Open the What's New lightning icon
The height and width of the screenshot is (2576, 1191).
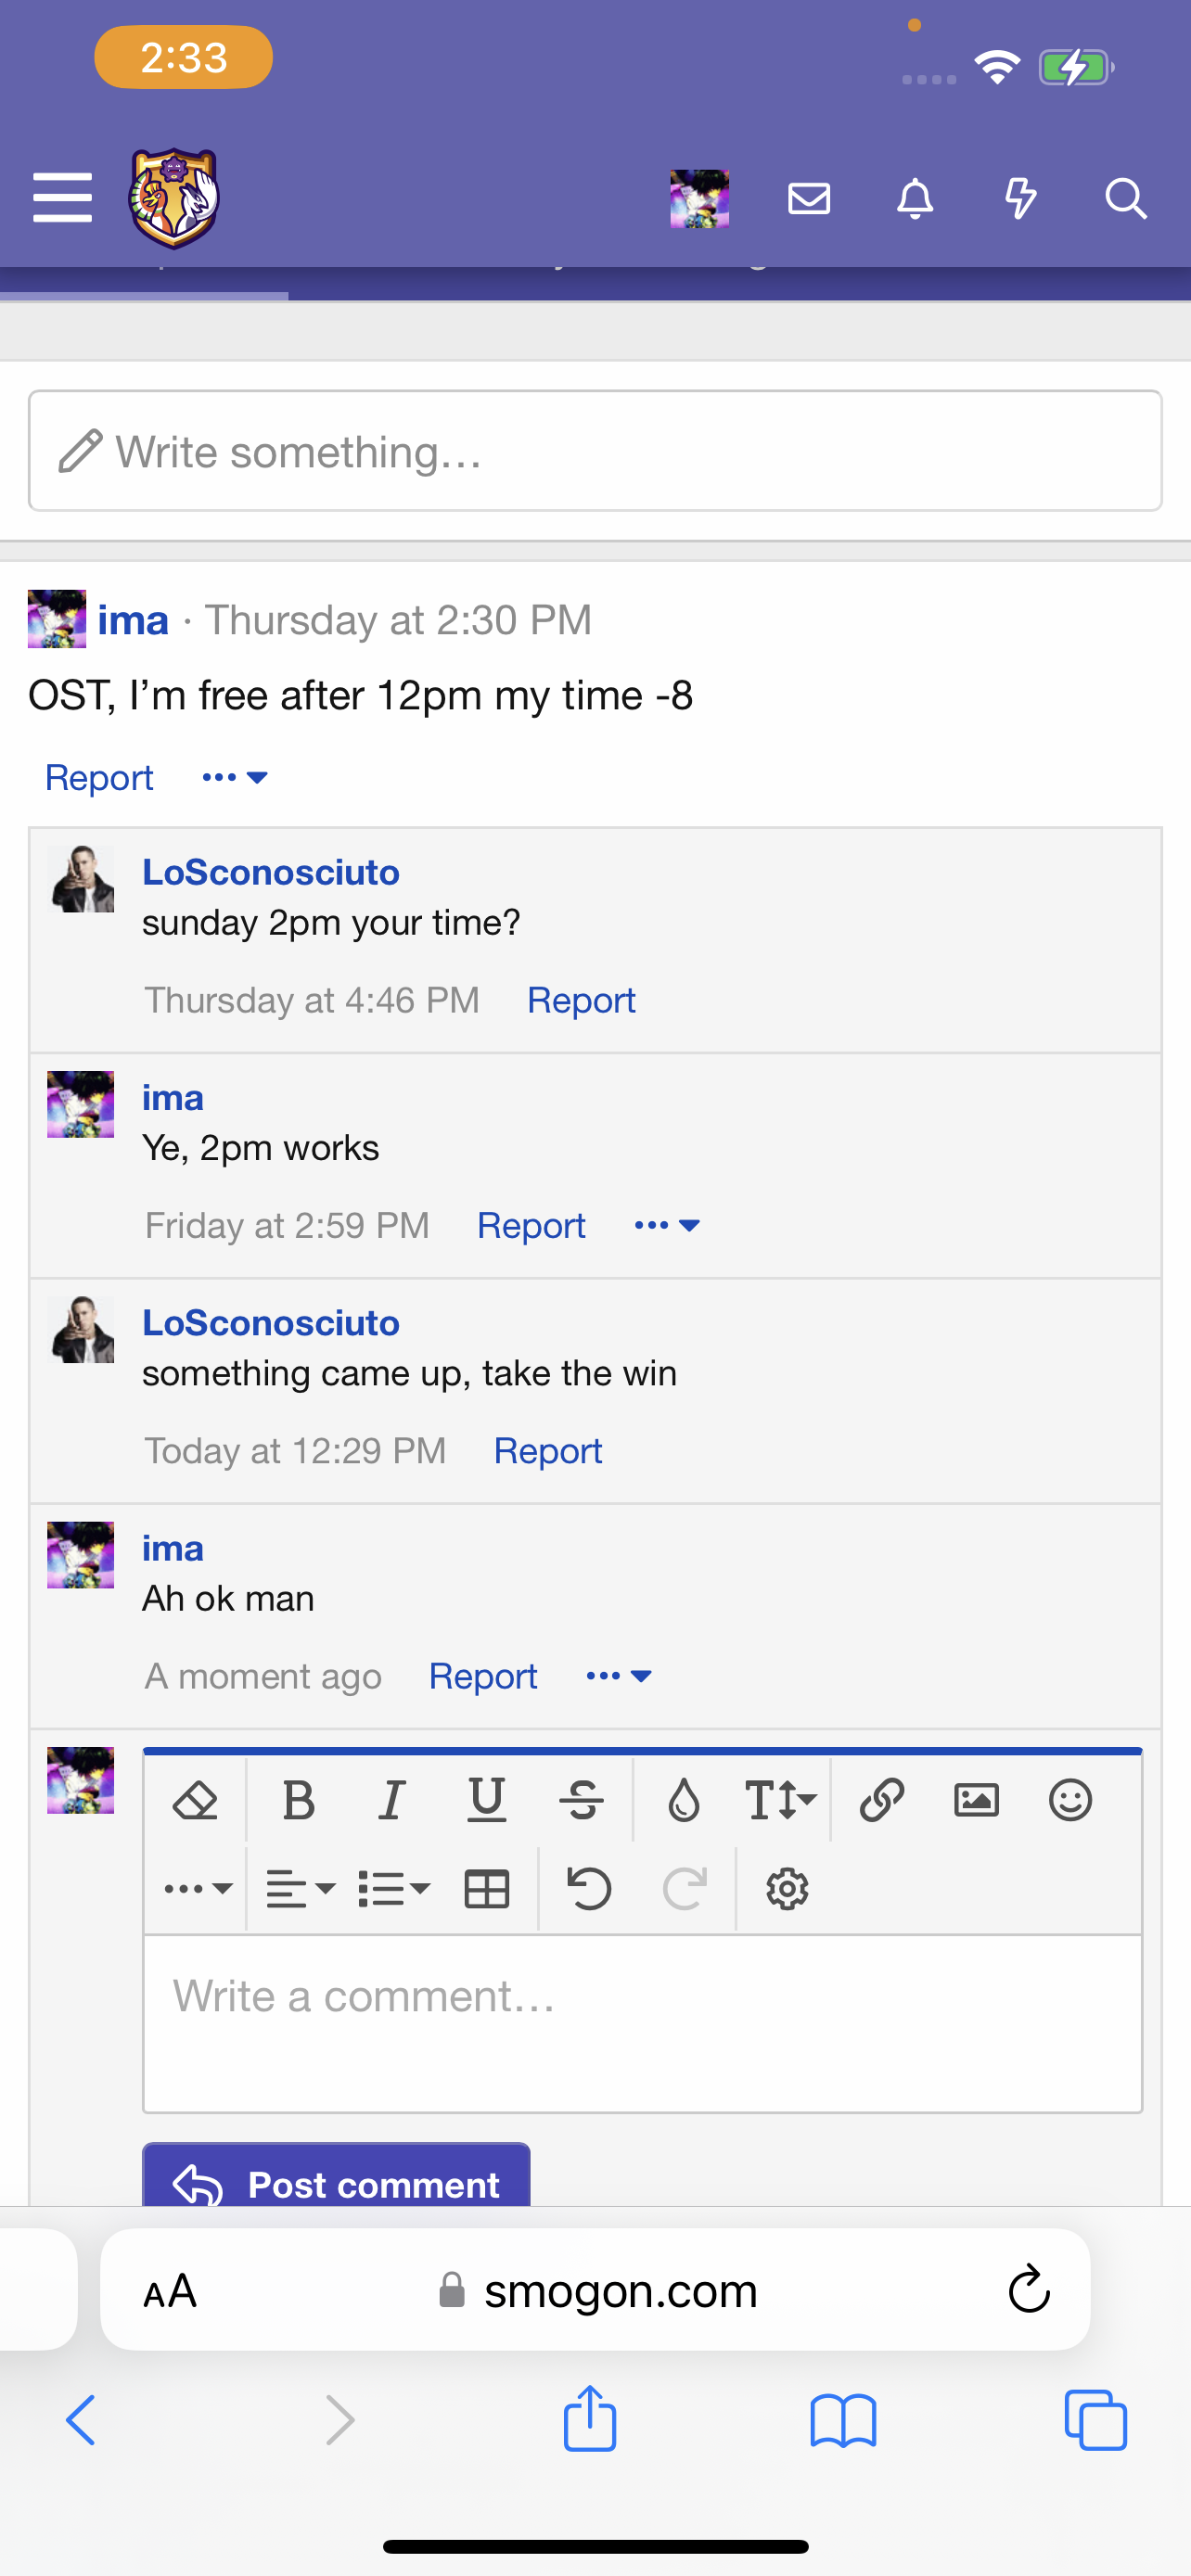click(1020, 198)
